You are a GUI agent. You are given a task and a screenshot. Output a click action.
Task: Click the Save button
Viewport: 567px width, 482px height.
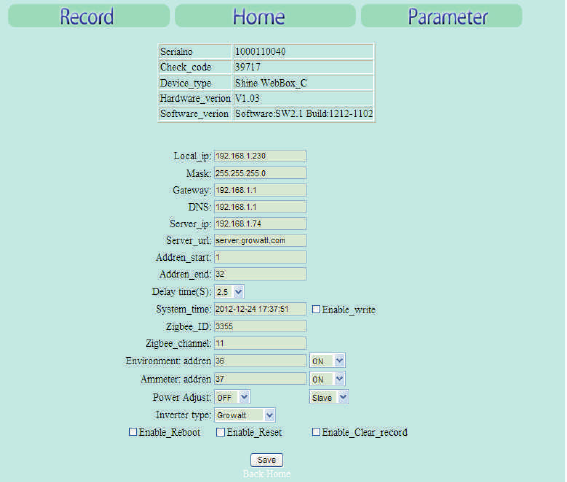pyautogui.click(x=267, y=460)
